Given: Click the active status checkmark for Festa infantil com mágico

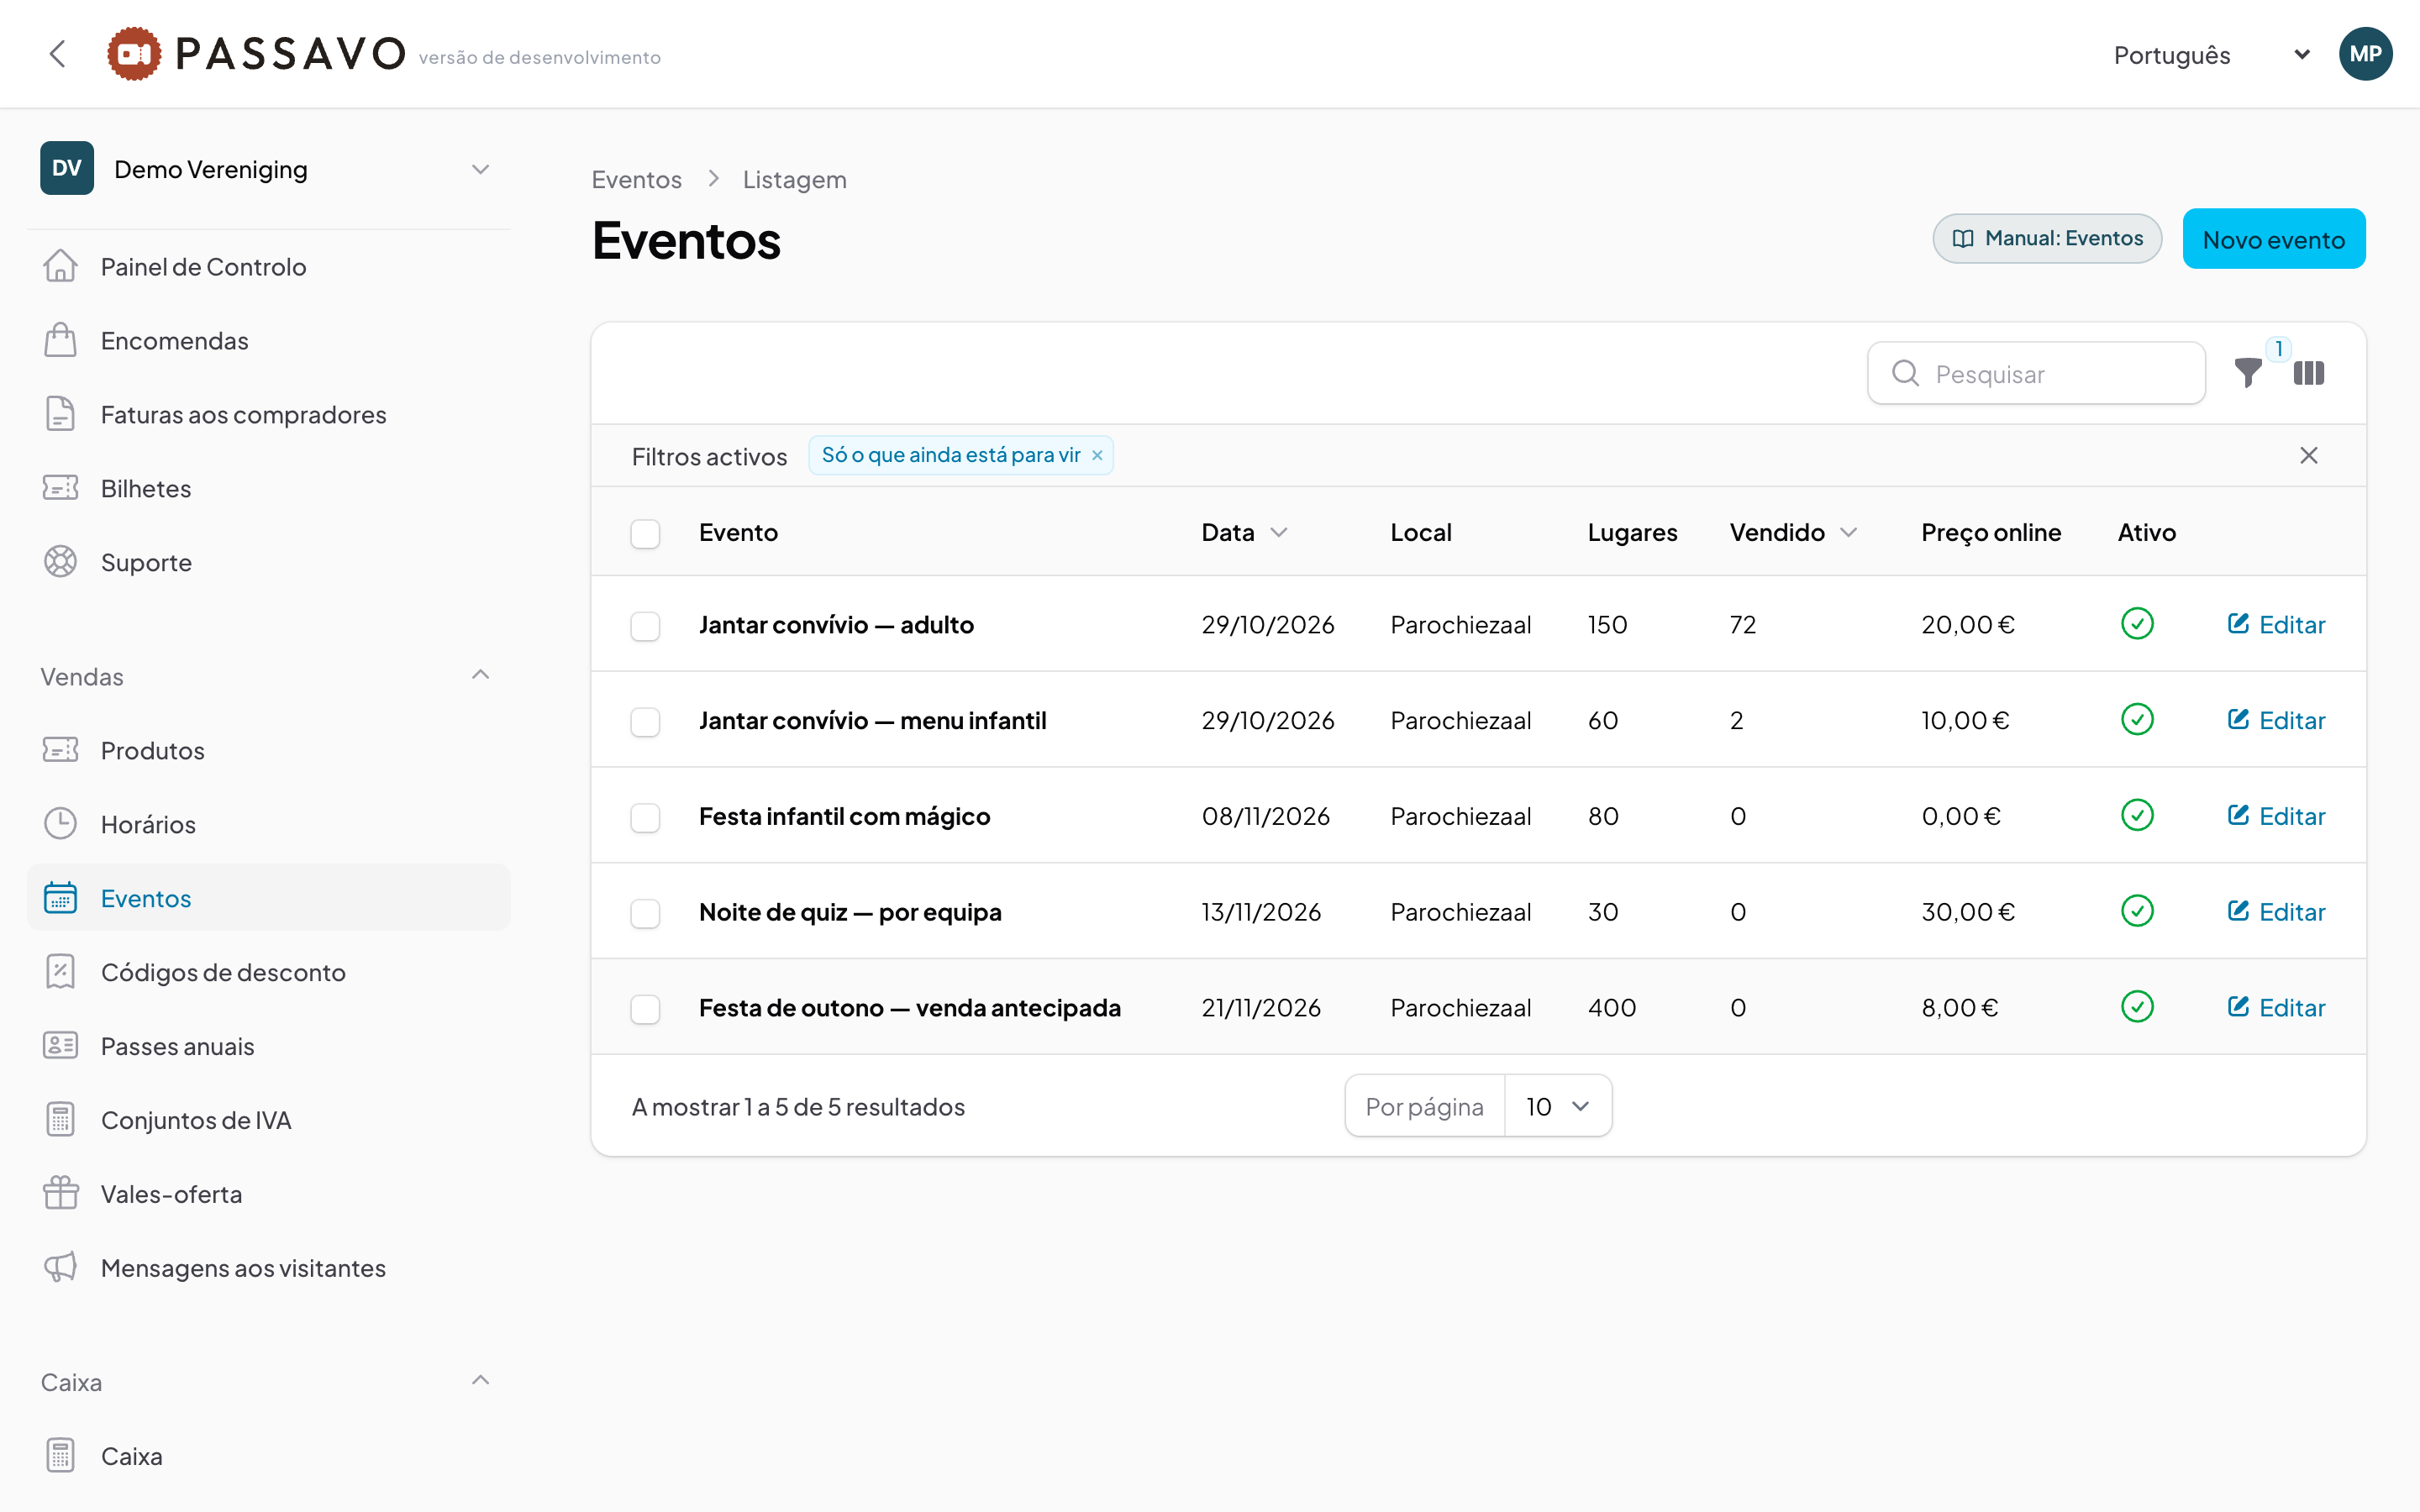Looking at the screenshot, I should click(x=2137, y=815).
